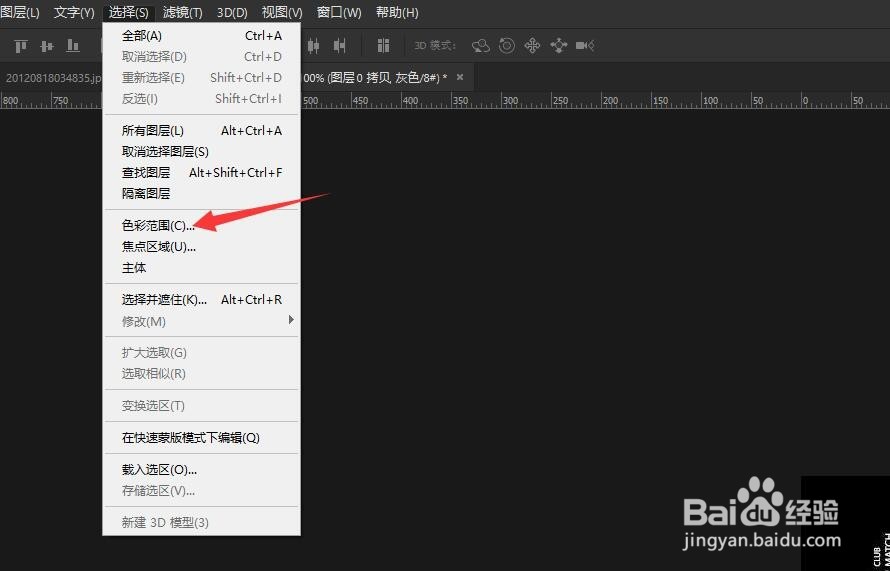Click the distribute right edges icon

pyautogui.click(x=339, y=45)
